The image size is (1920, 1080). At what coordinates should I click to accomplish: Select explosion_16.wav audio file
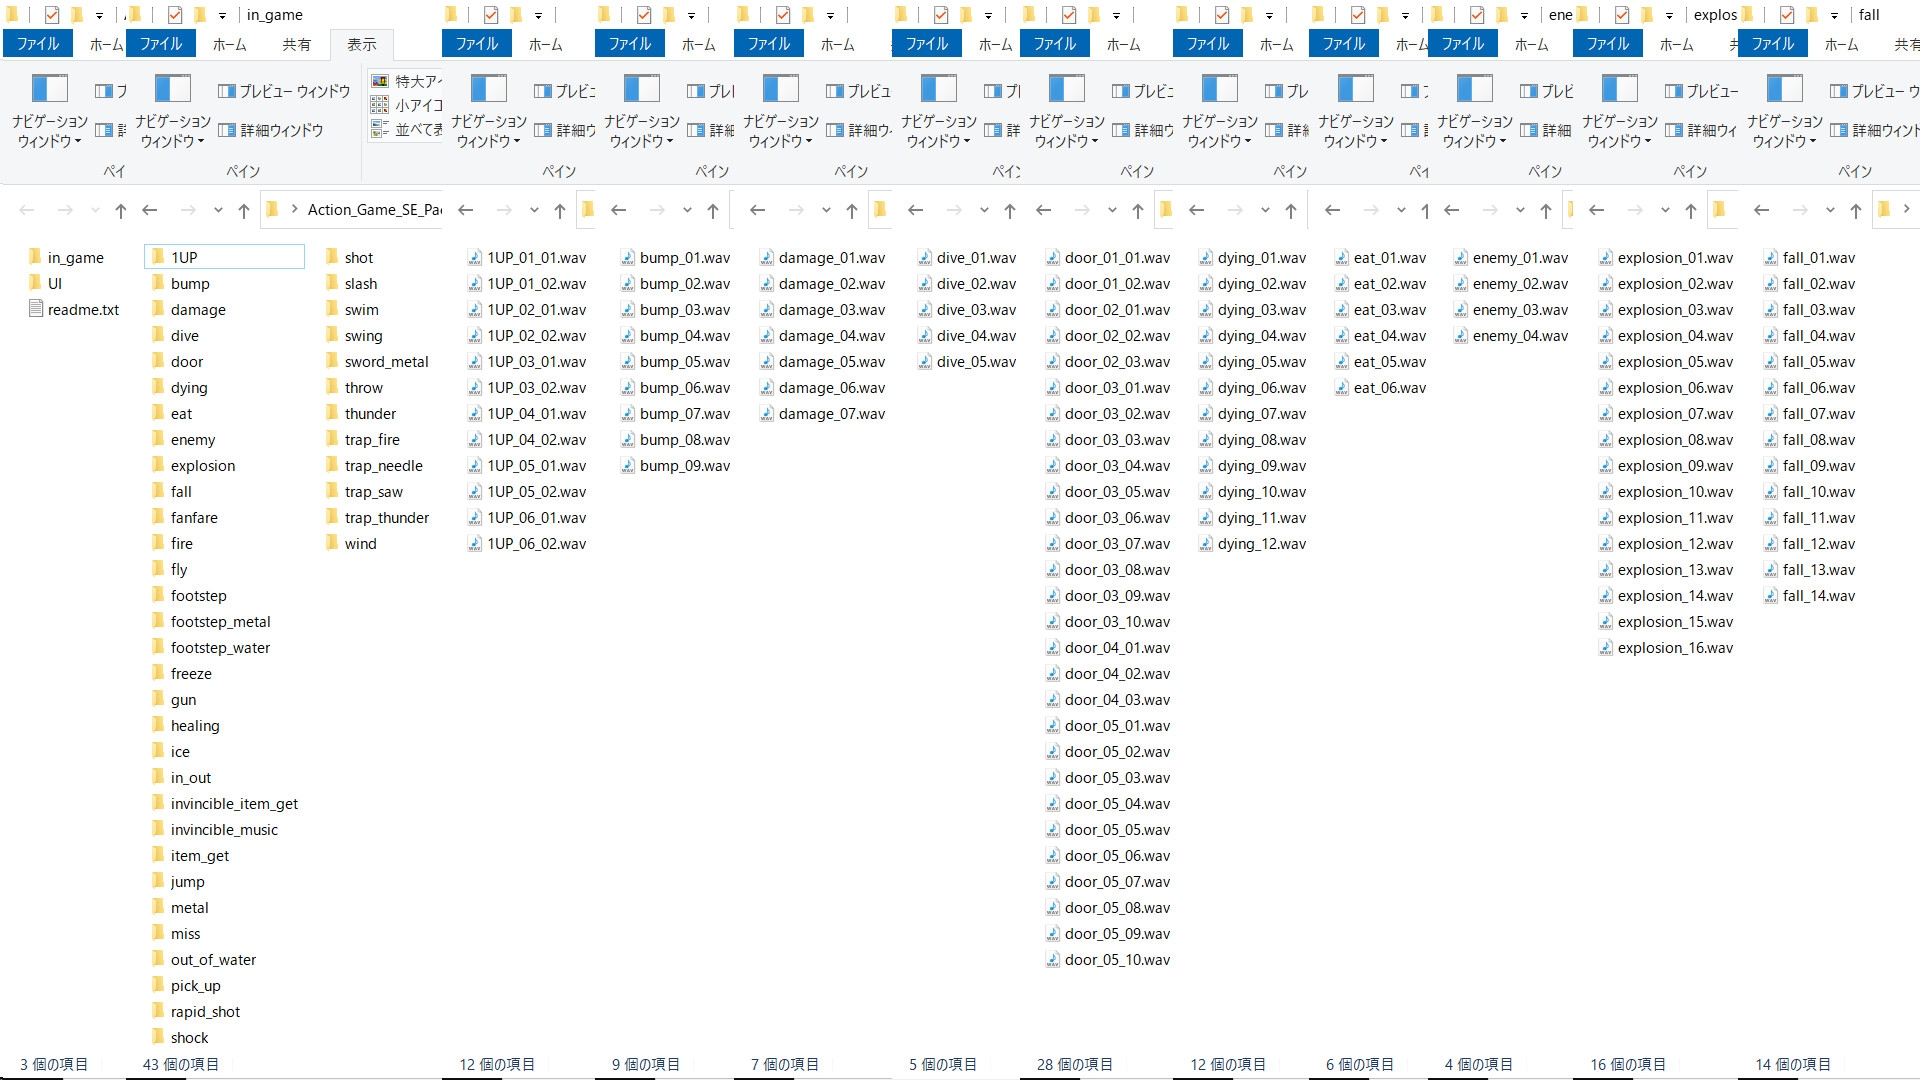pos(1666,647)
